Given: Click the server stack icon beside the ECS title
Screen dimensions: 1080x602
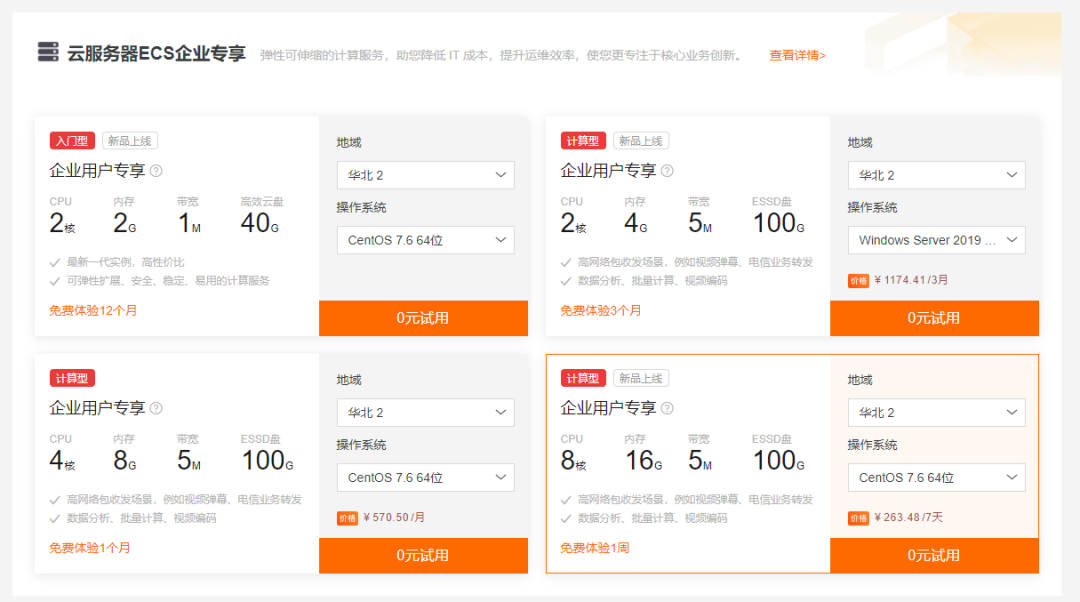Looking at the screenshot, I should click(48, 53).
